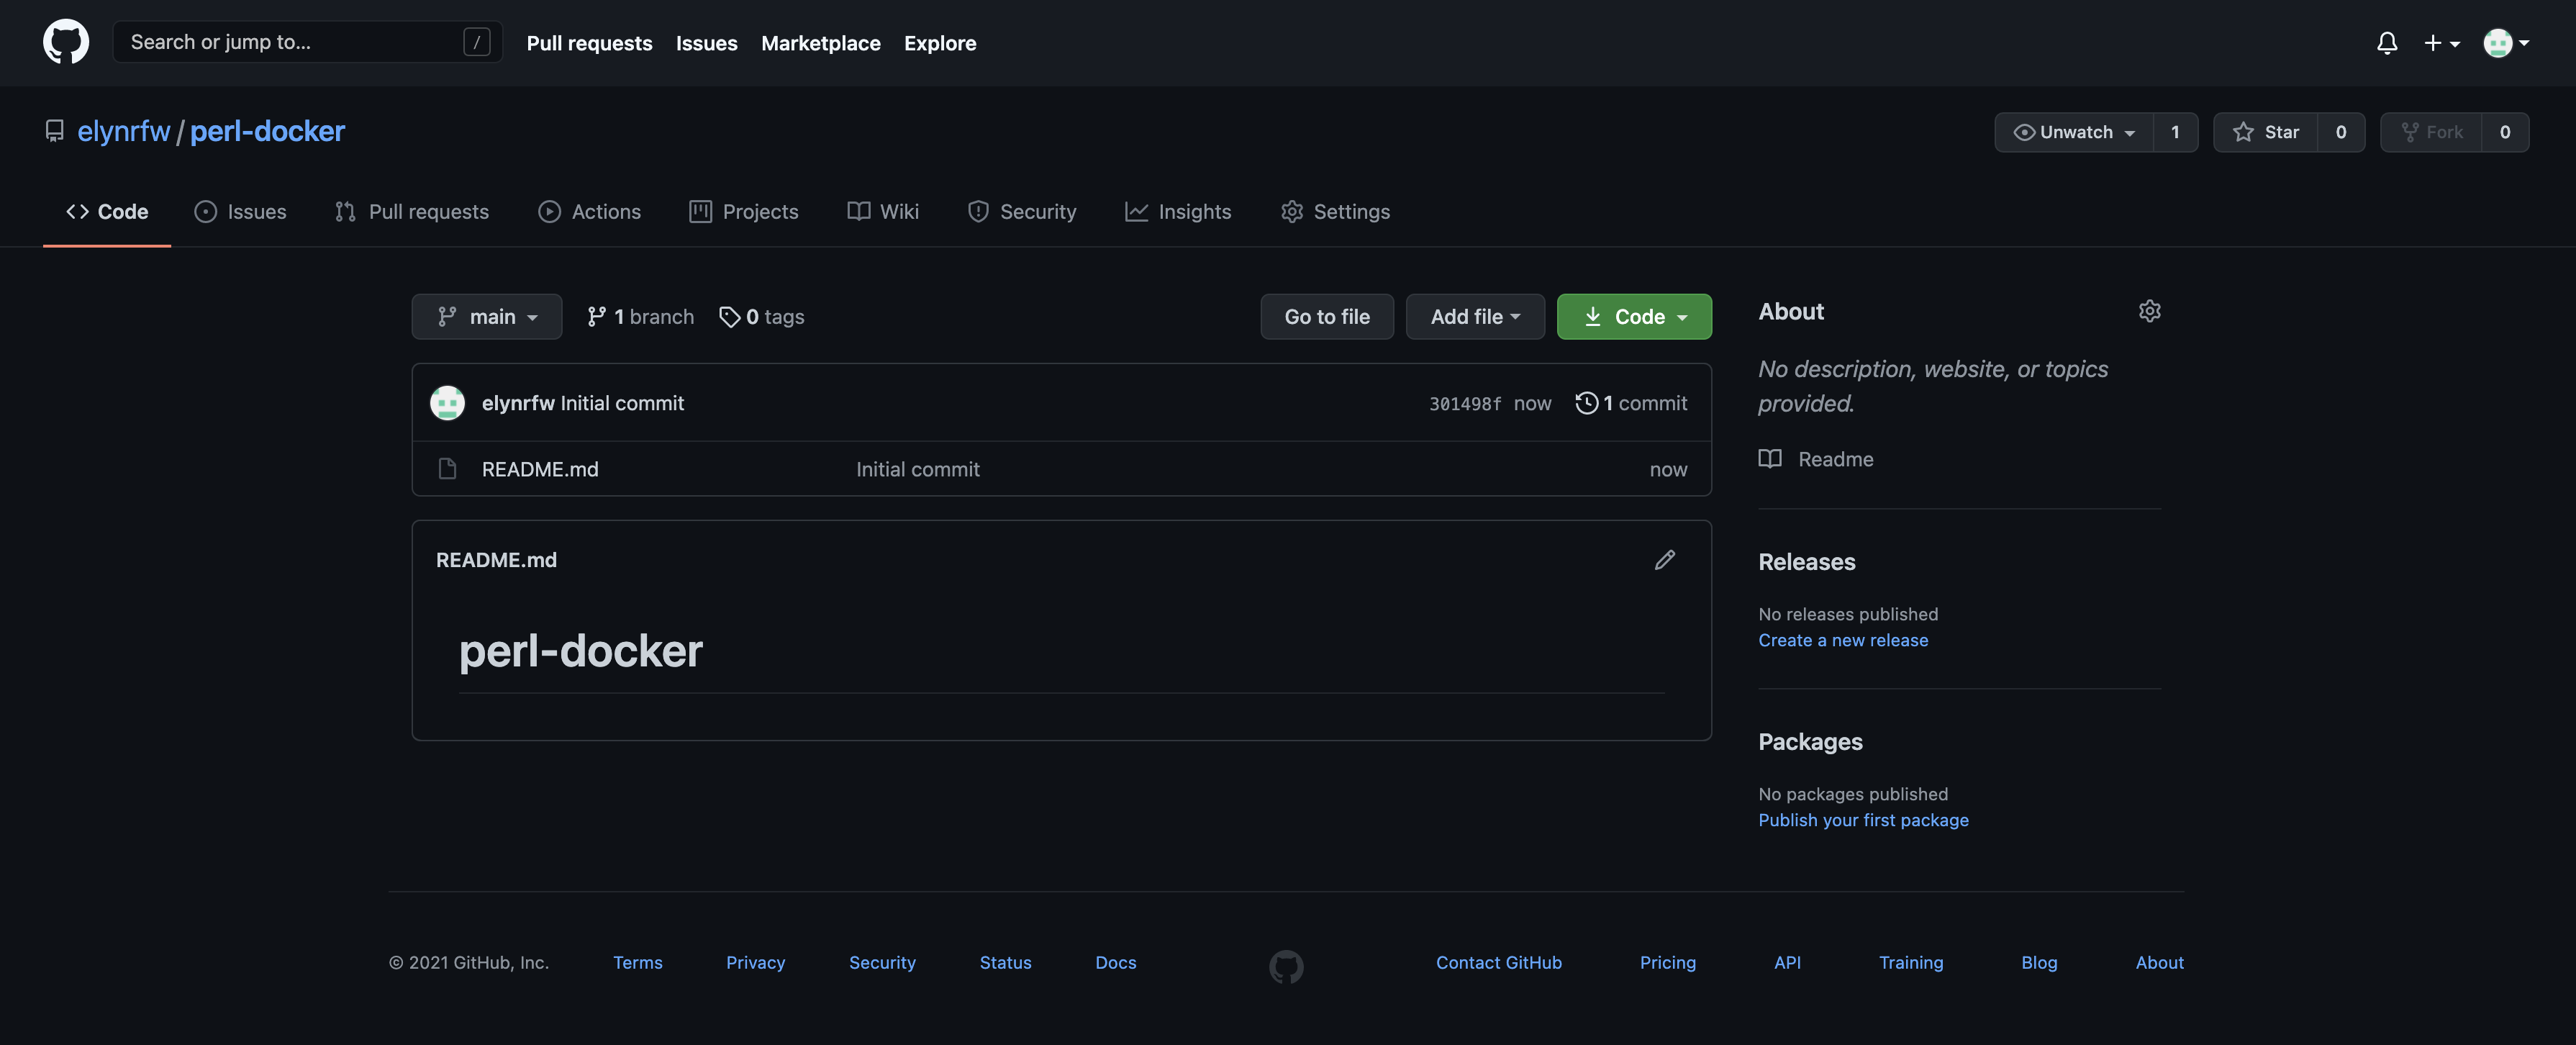
Task: Click the GitHub Octocat logo in header
Action: tap(66, 42)
